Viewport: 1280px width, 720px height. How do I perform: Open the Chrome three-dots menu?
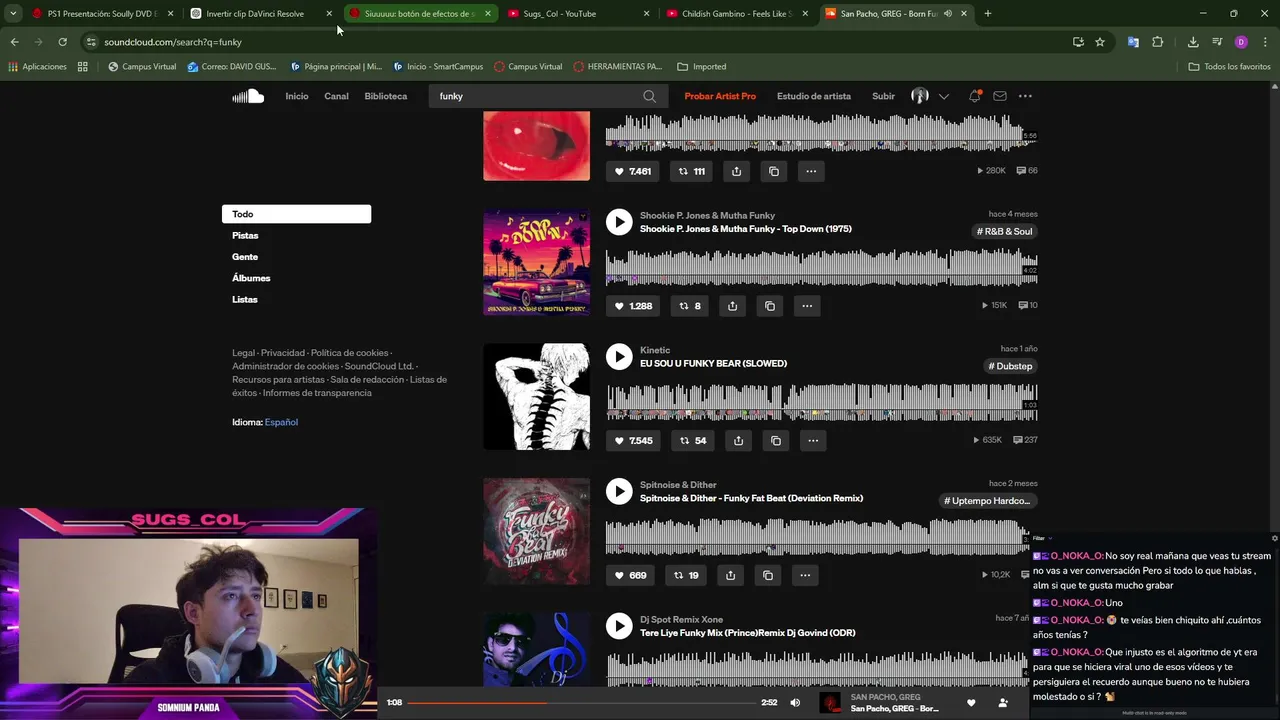pos(1266,42)
